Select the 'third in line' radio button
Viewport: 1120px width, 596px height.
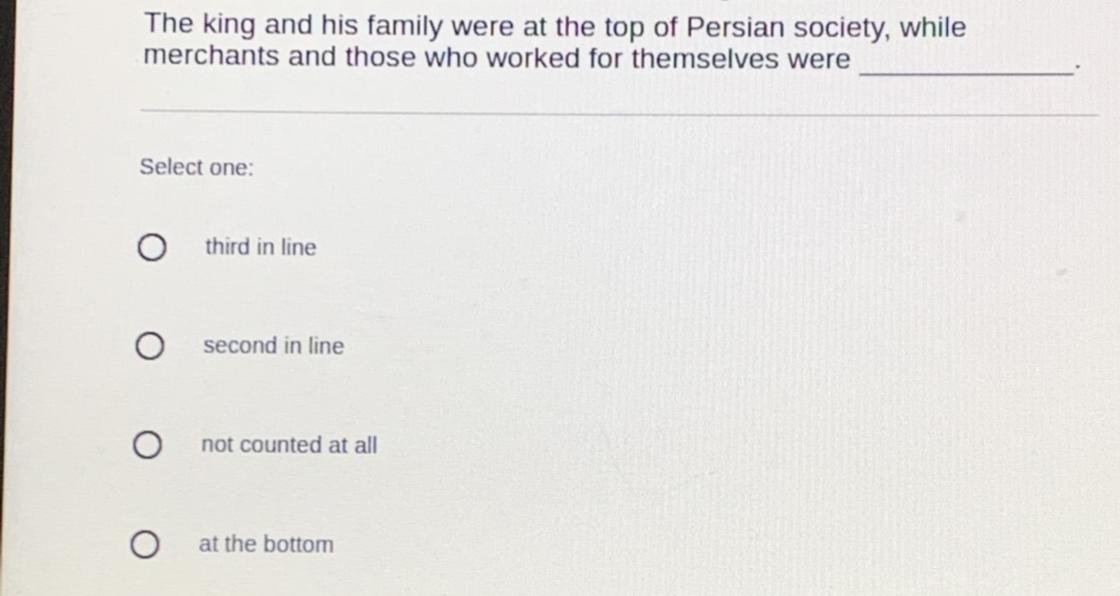(151, 248)
